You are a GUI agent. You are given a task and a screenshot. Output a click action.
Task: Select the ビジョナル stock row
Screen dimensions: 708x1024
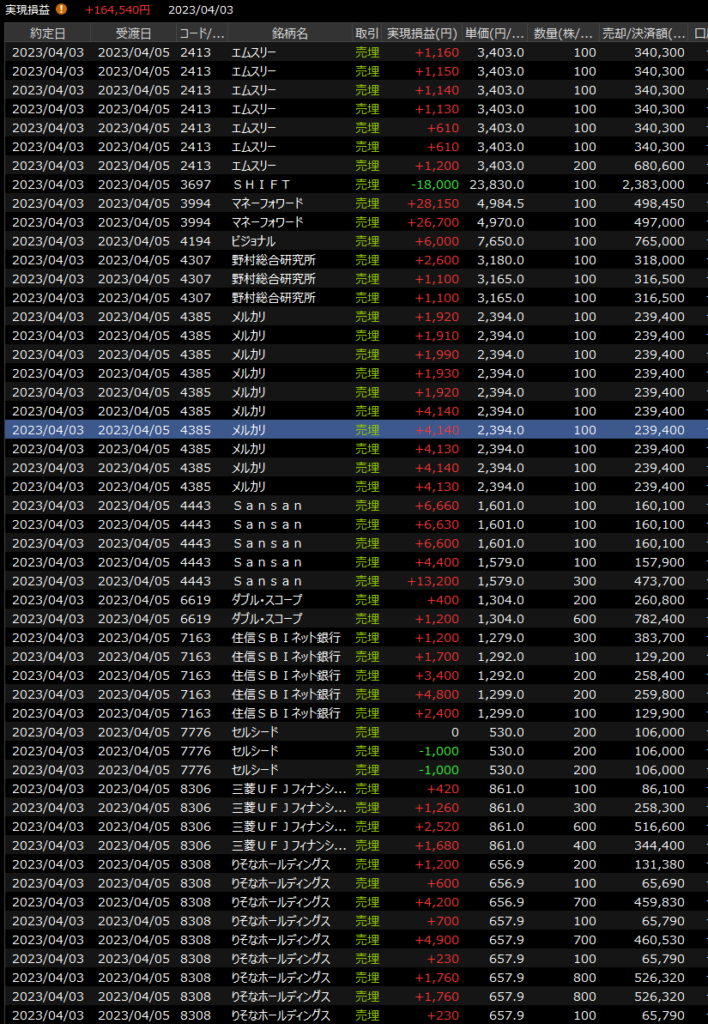350,241
